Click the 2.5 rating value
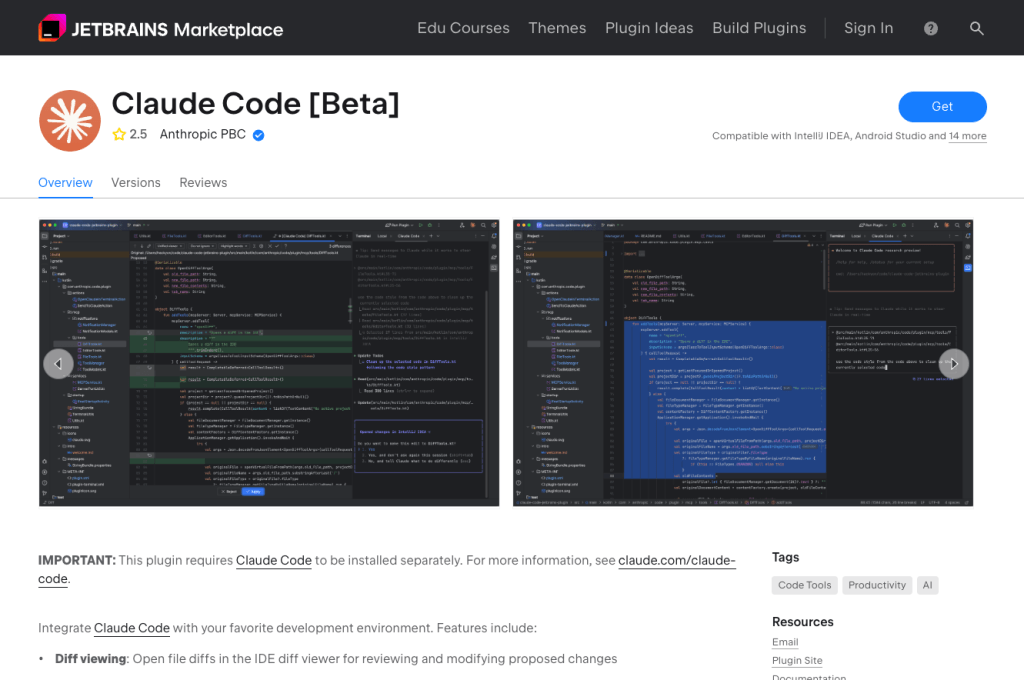1024x680 pixels. pyautogui.click(x=138, y=134)
